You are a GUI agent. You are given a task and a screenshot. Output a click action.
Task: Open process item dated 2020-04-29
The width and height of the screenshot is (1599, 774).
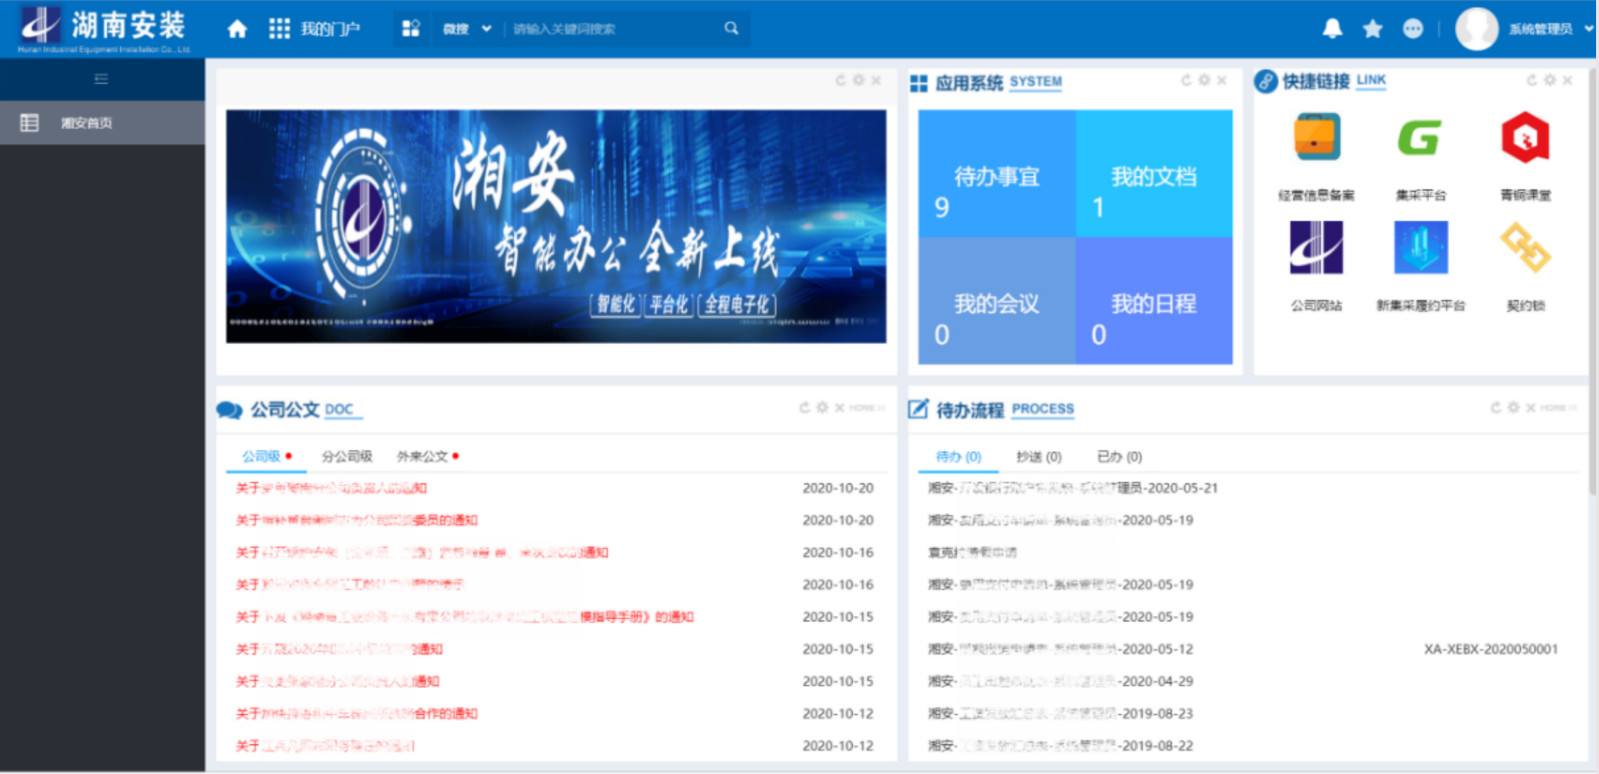click(1060, 681)
